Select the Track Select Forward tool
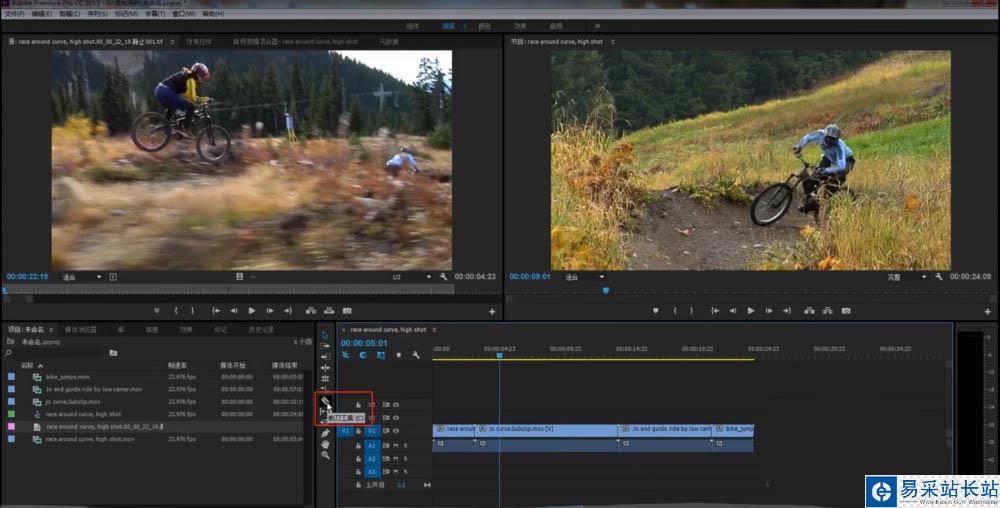Screen dimensions: 1000x508 point(325,346)
